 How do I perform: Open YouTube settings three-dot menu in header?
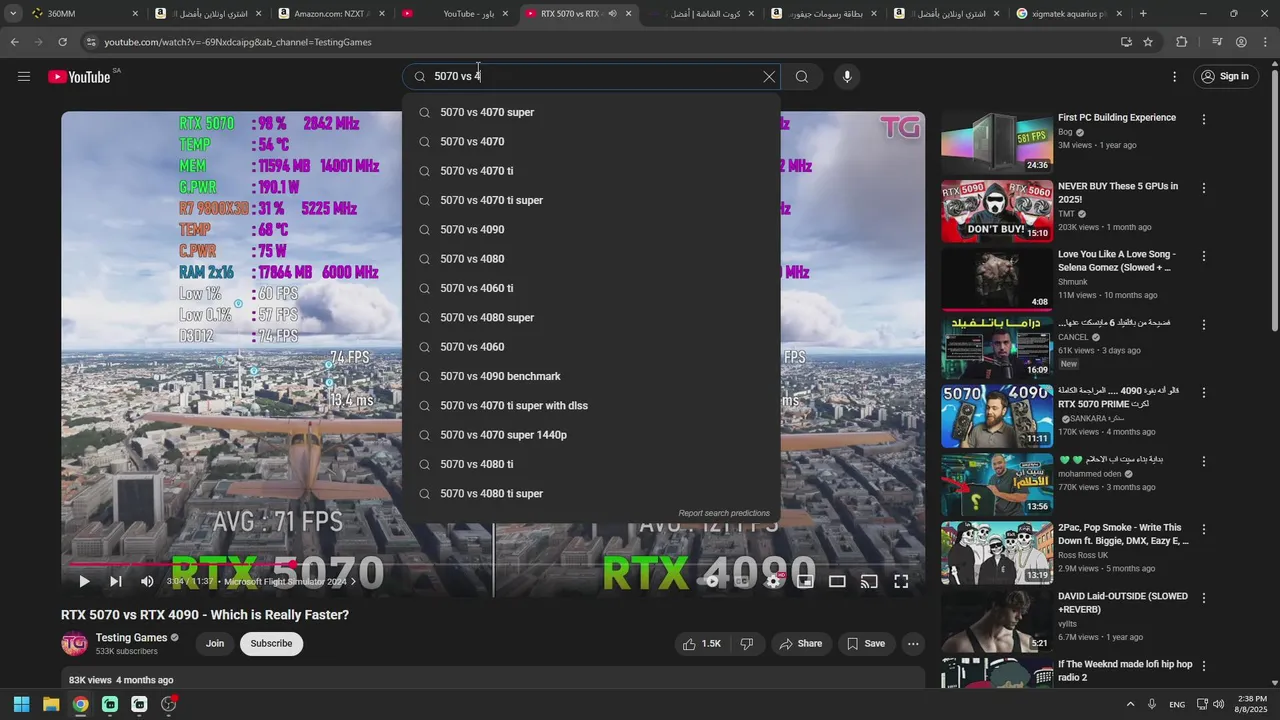tap(1175, 77)
